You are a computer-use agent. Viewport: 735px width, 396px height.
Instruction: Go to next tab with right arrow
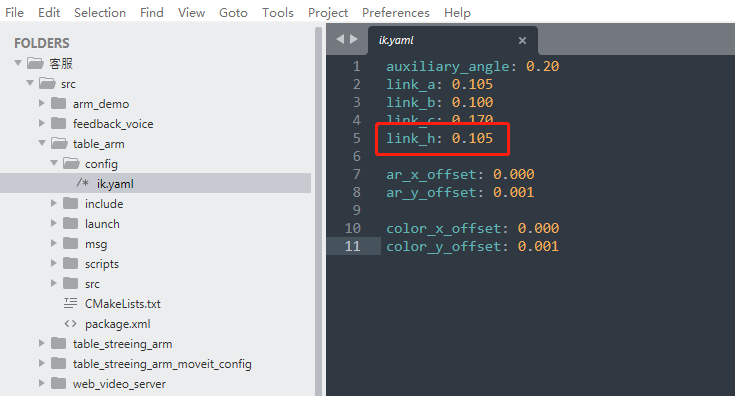[x=354, y=39]
